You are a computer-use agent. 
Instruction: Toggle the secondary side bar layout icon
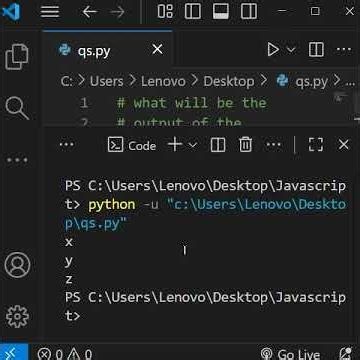249,11
